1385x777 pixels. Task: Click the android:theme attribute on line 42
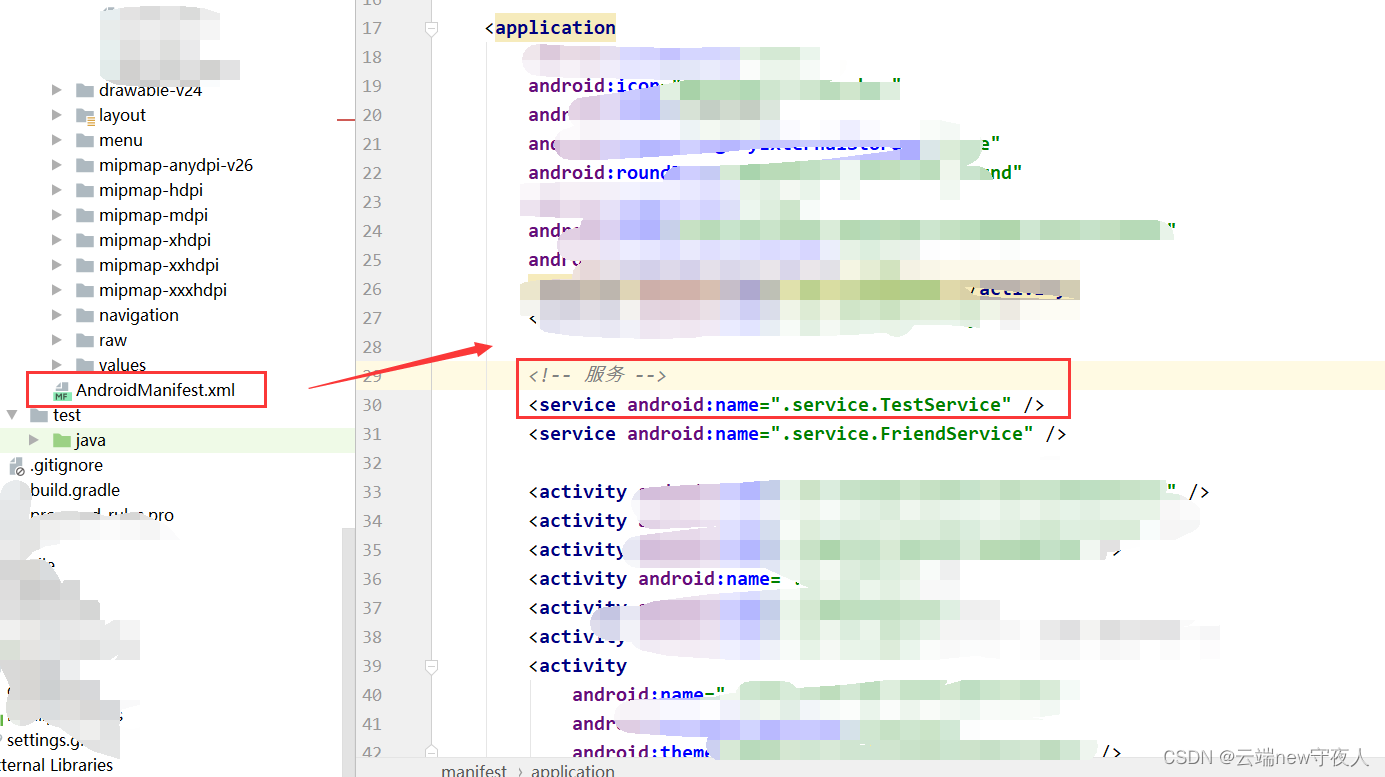pyautogui.click(x=641, y=753)
